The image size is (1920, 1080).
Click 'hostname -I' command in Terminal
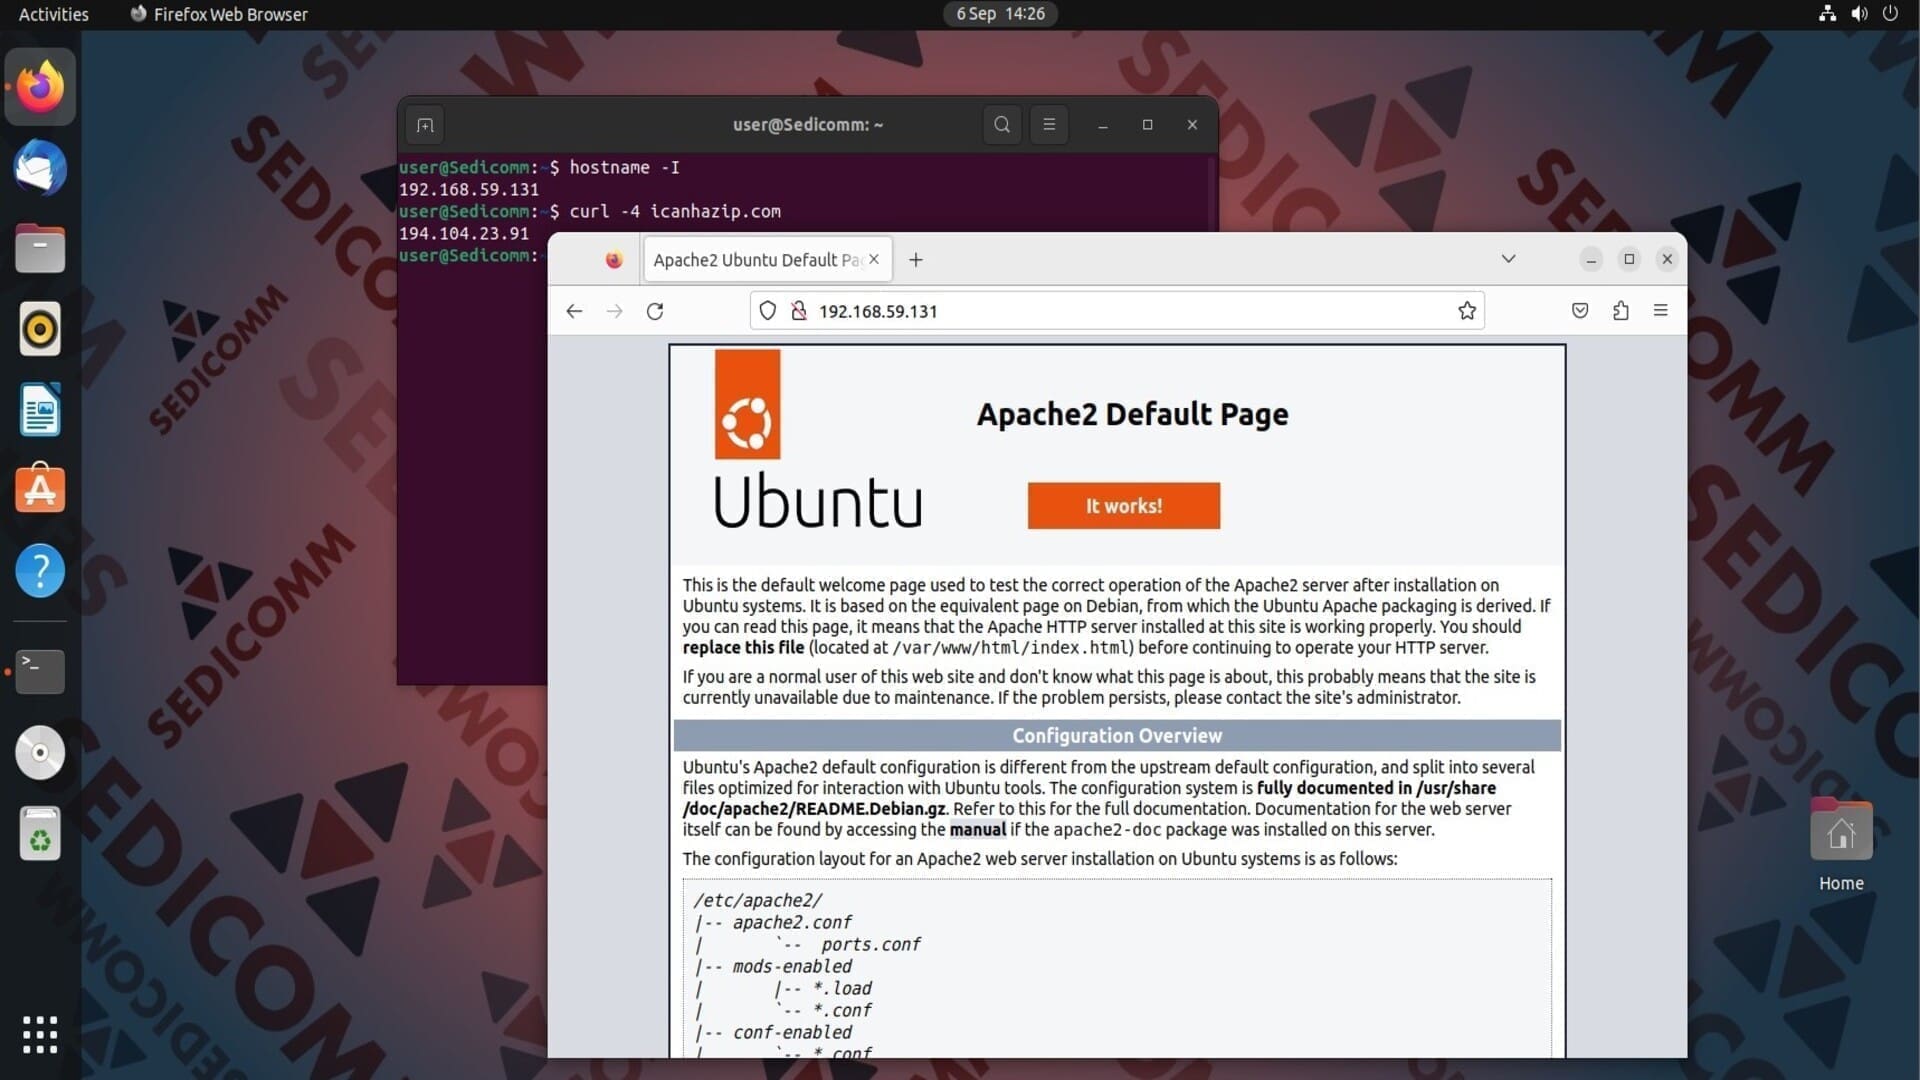click(624, 167)
